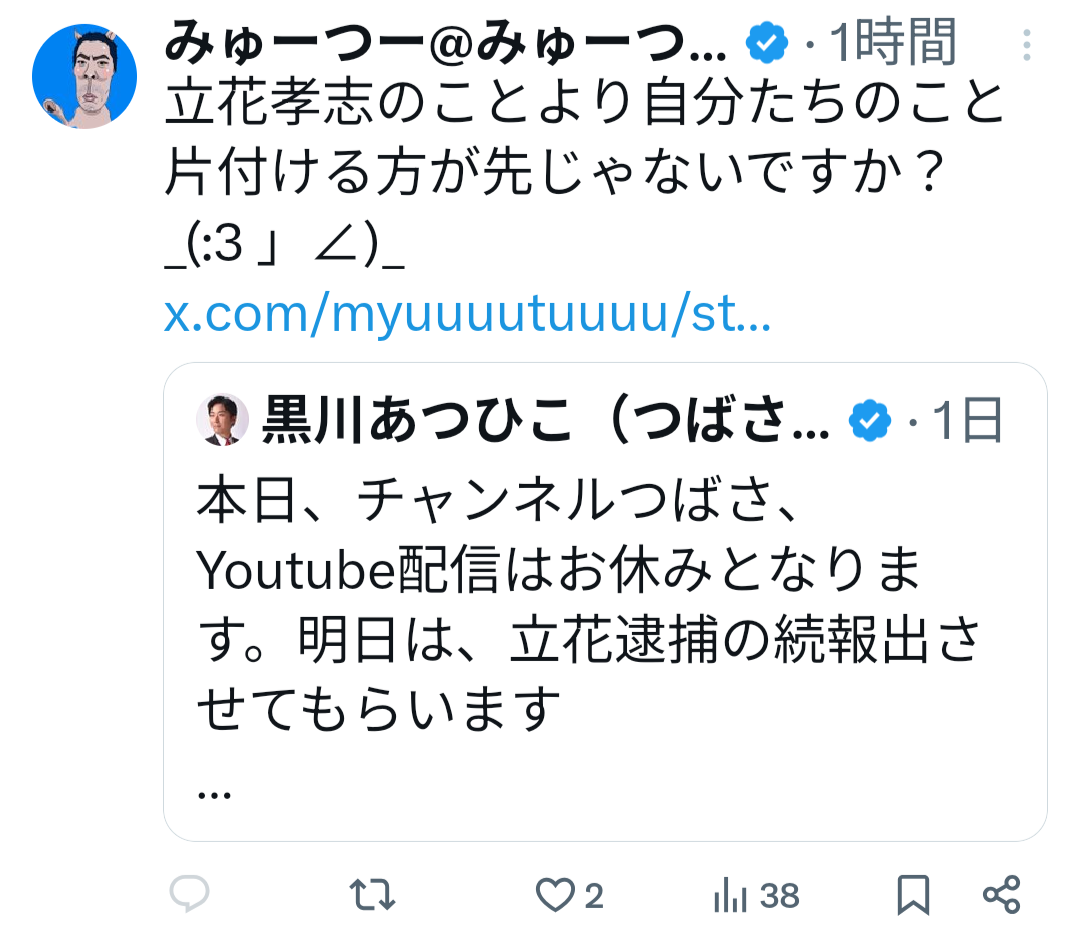This screenshot has height=946, width=1080.
Task: Click the reply speech bubble icon
Action: (189, 894)
